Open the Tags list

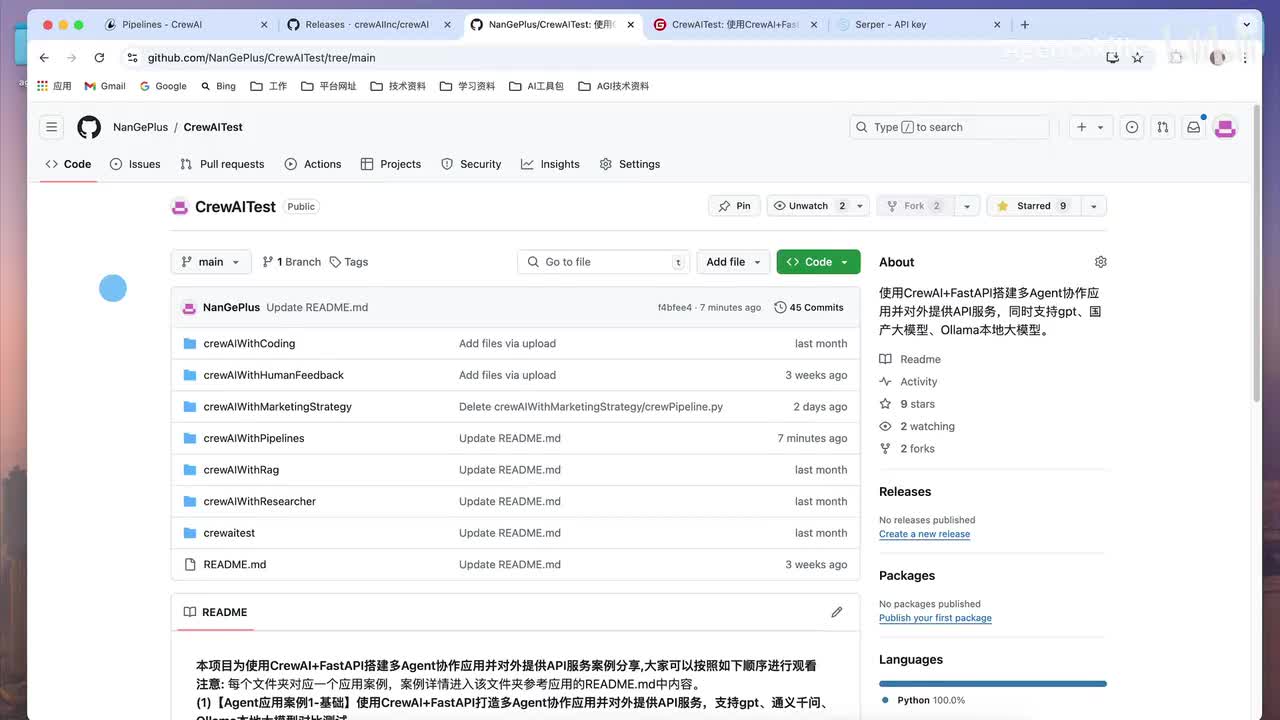coord(349,262)
